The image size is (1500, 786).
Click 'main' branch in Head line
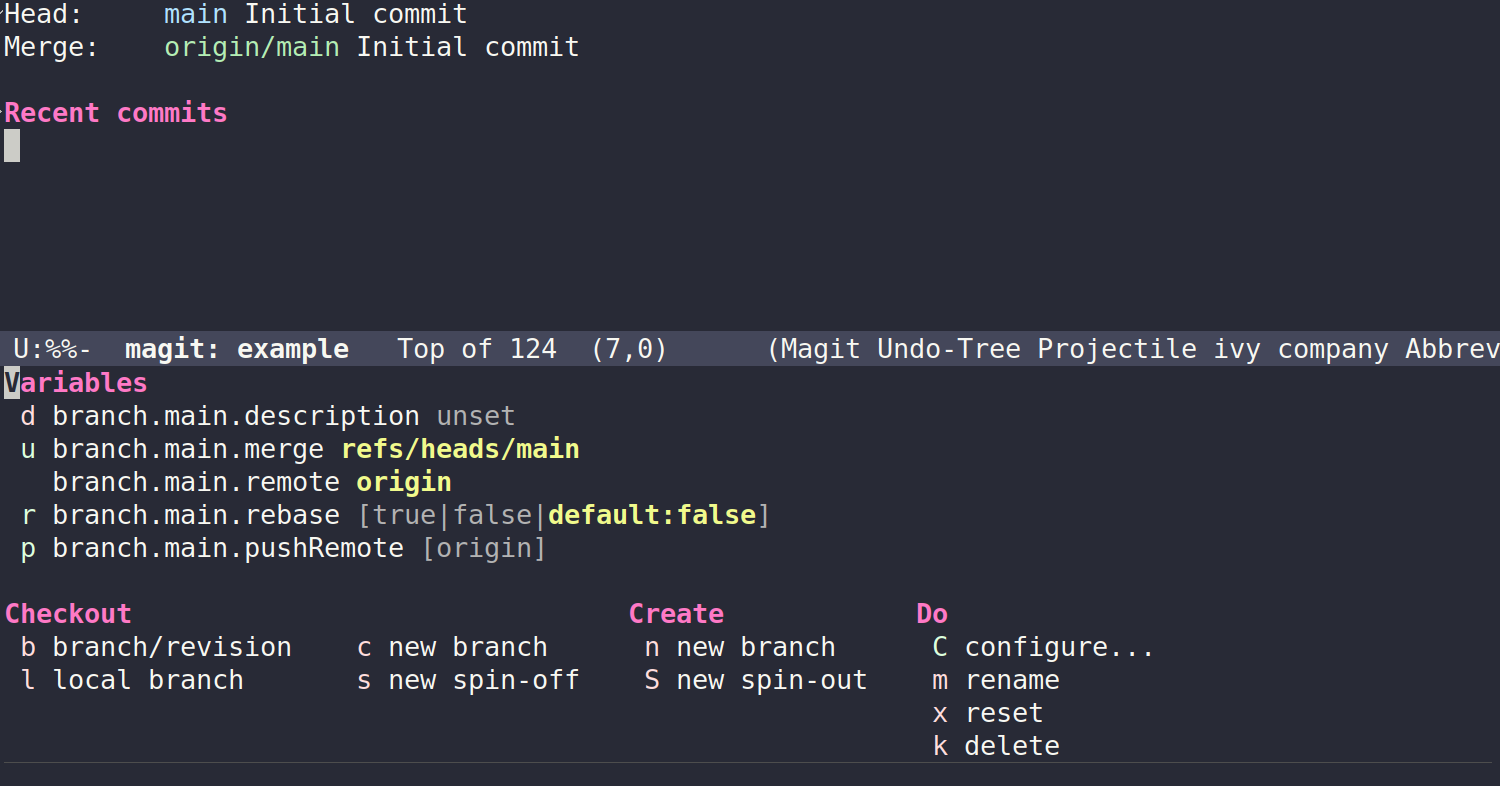tap(196, 15)
